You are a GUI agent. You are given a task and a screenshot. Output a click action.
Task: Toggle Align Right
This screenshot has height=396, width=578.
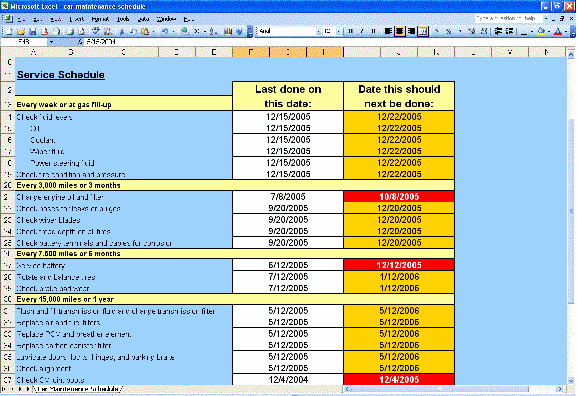(411, 31)
